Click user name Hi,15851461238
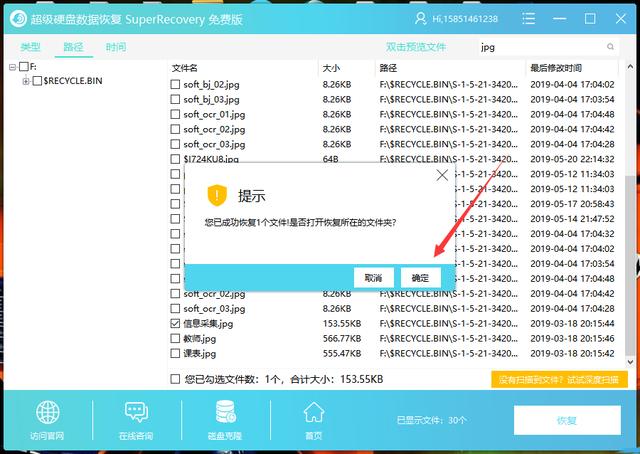The image size is (640, 454). click(x=465, y=19)
